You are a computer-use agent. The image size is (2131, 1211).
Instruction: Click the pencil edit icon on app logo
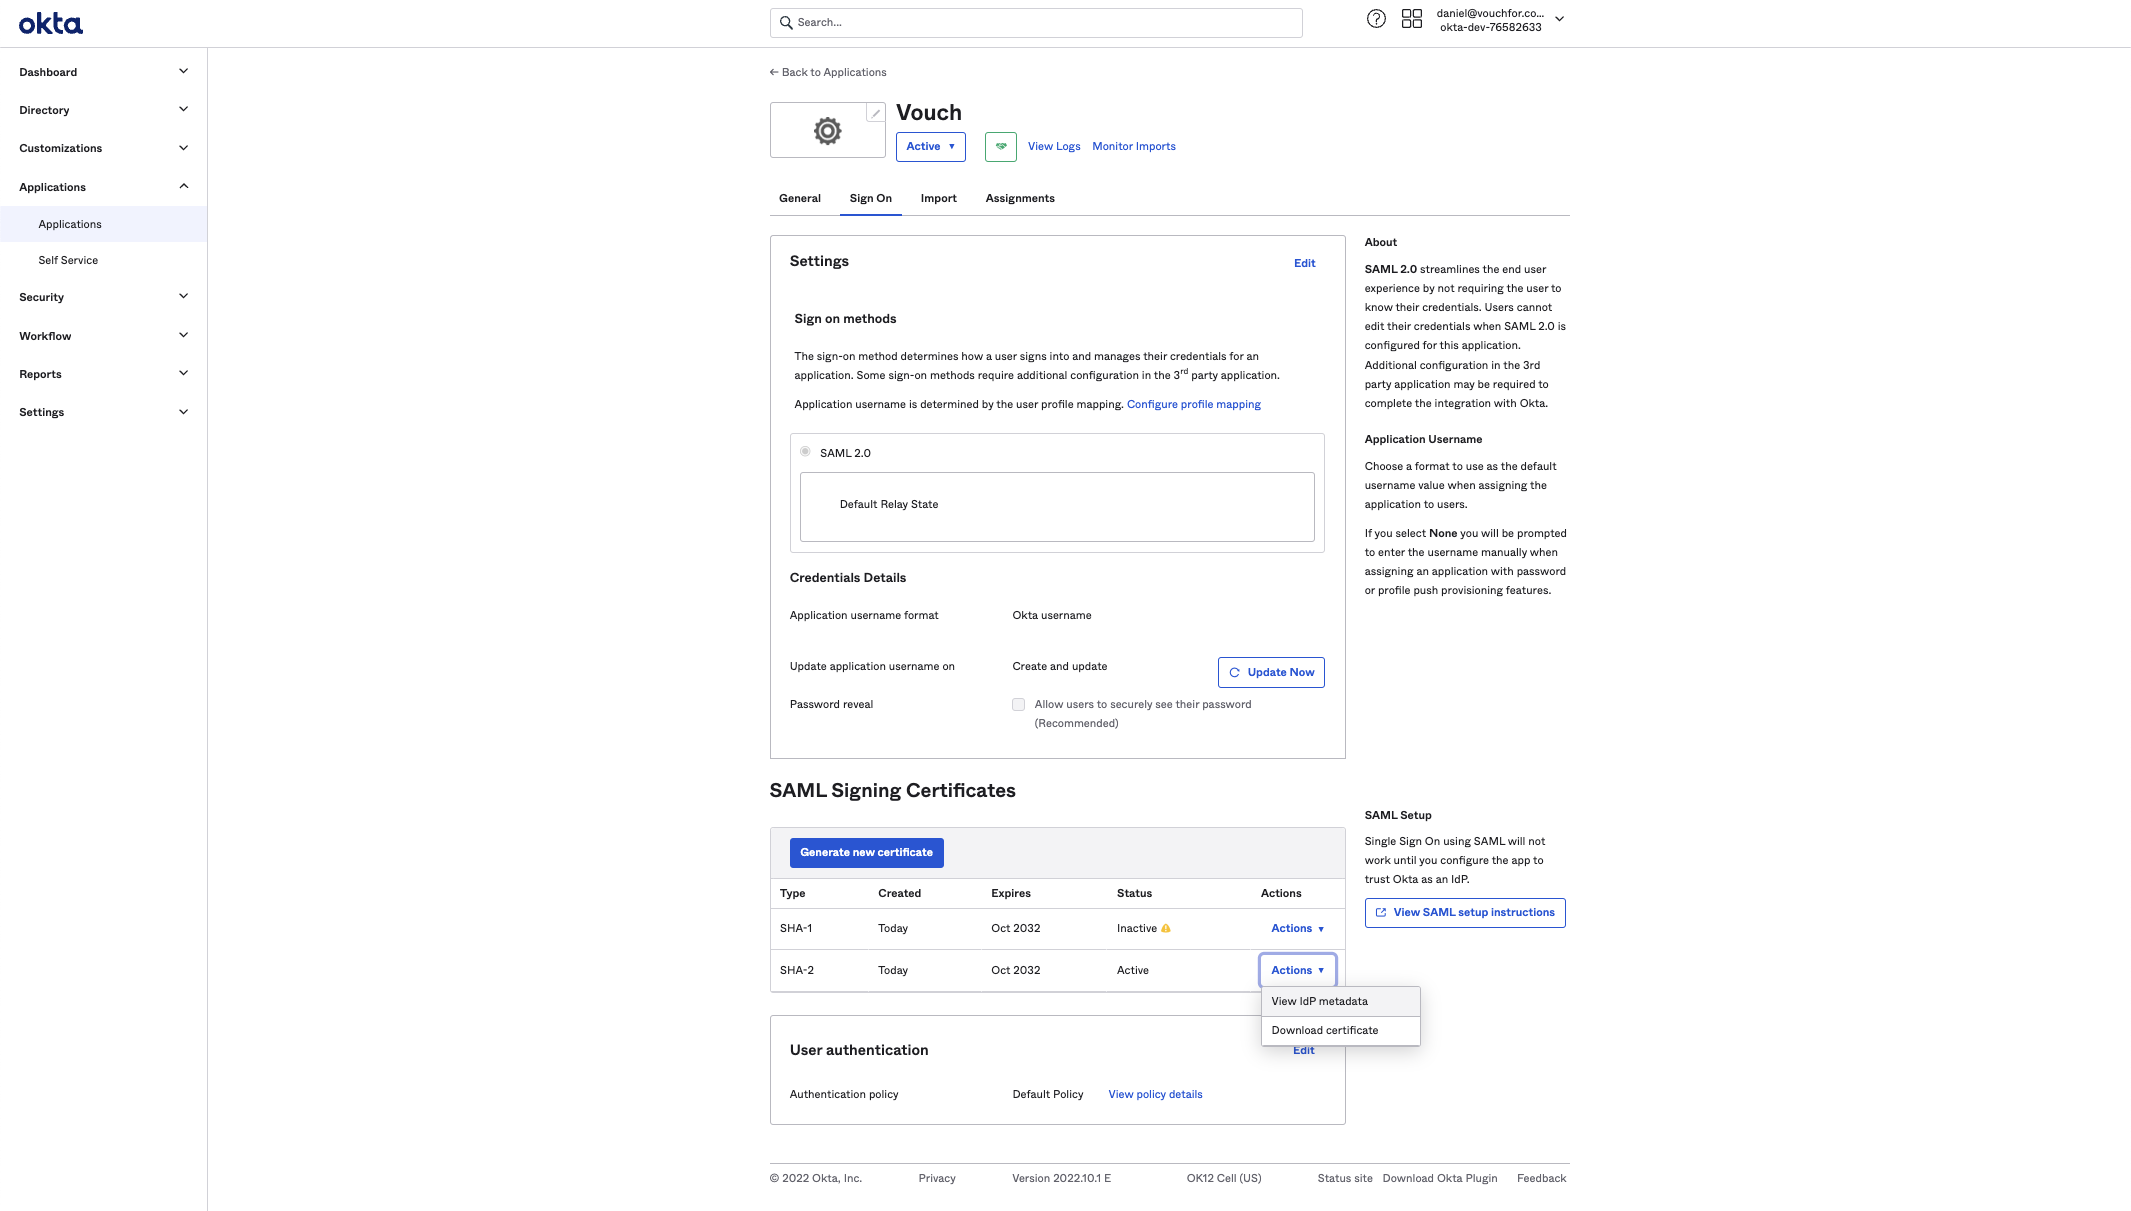tap(875, 113)
